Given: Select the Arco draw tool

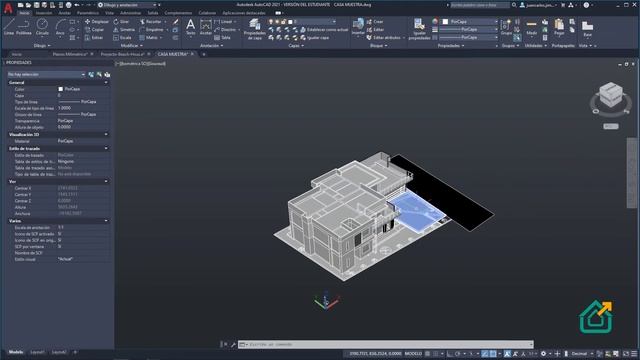Looking at the screenshot, I should (x=60, y=27).
